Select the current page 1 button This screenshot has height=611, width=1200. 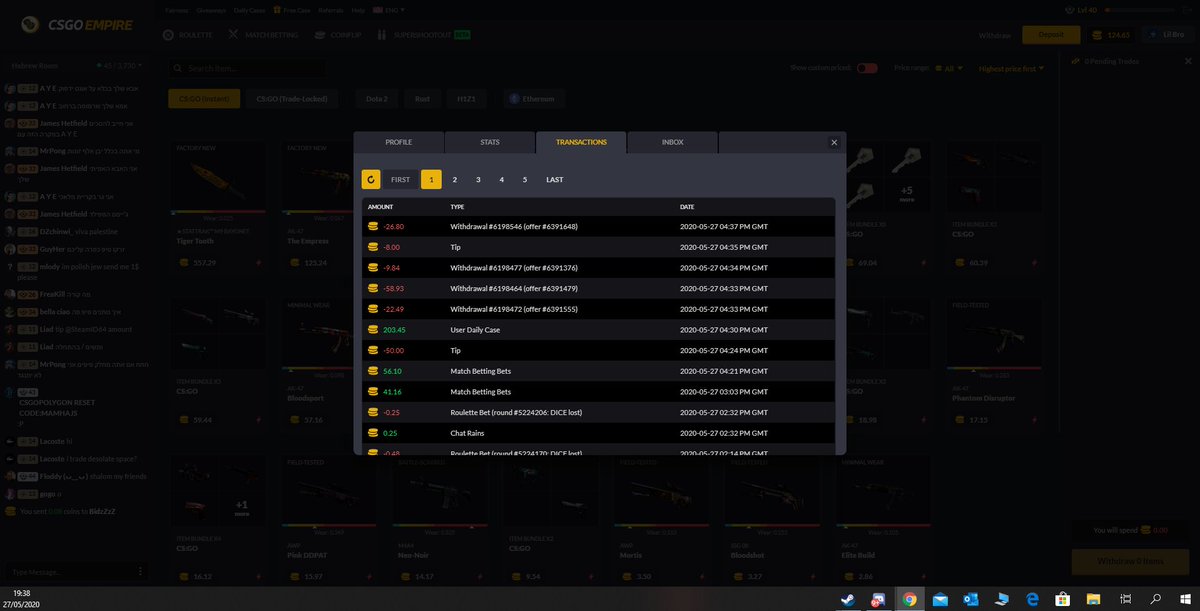(431, 180)
